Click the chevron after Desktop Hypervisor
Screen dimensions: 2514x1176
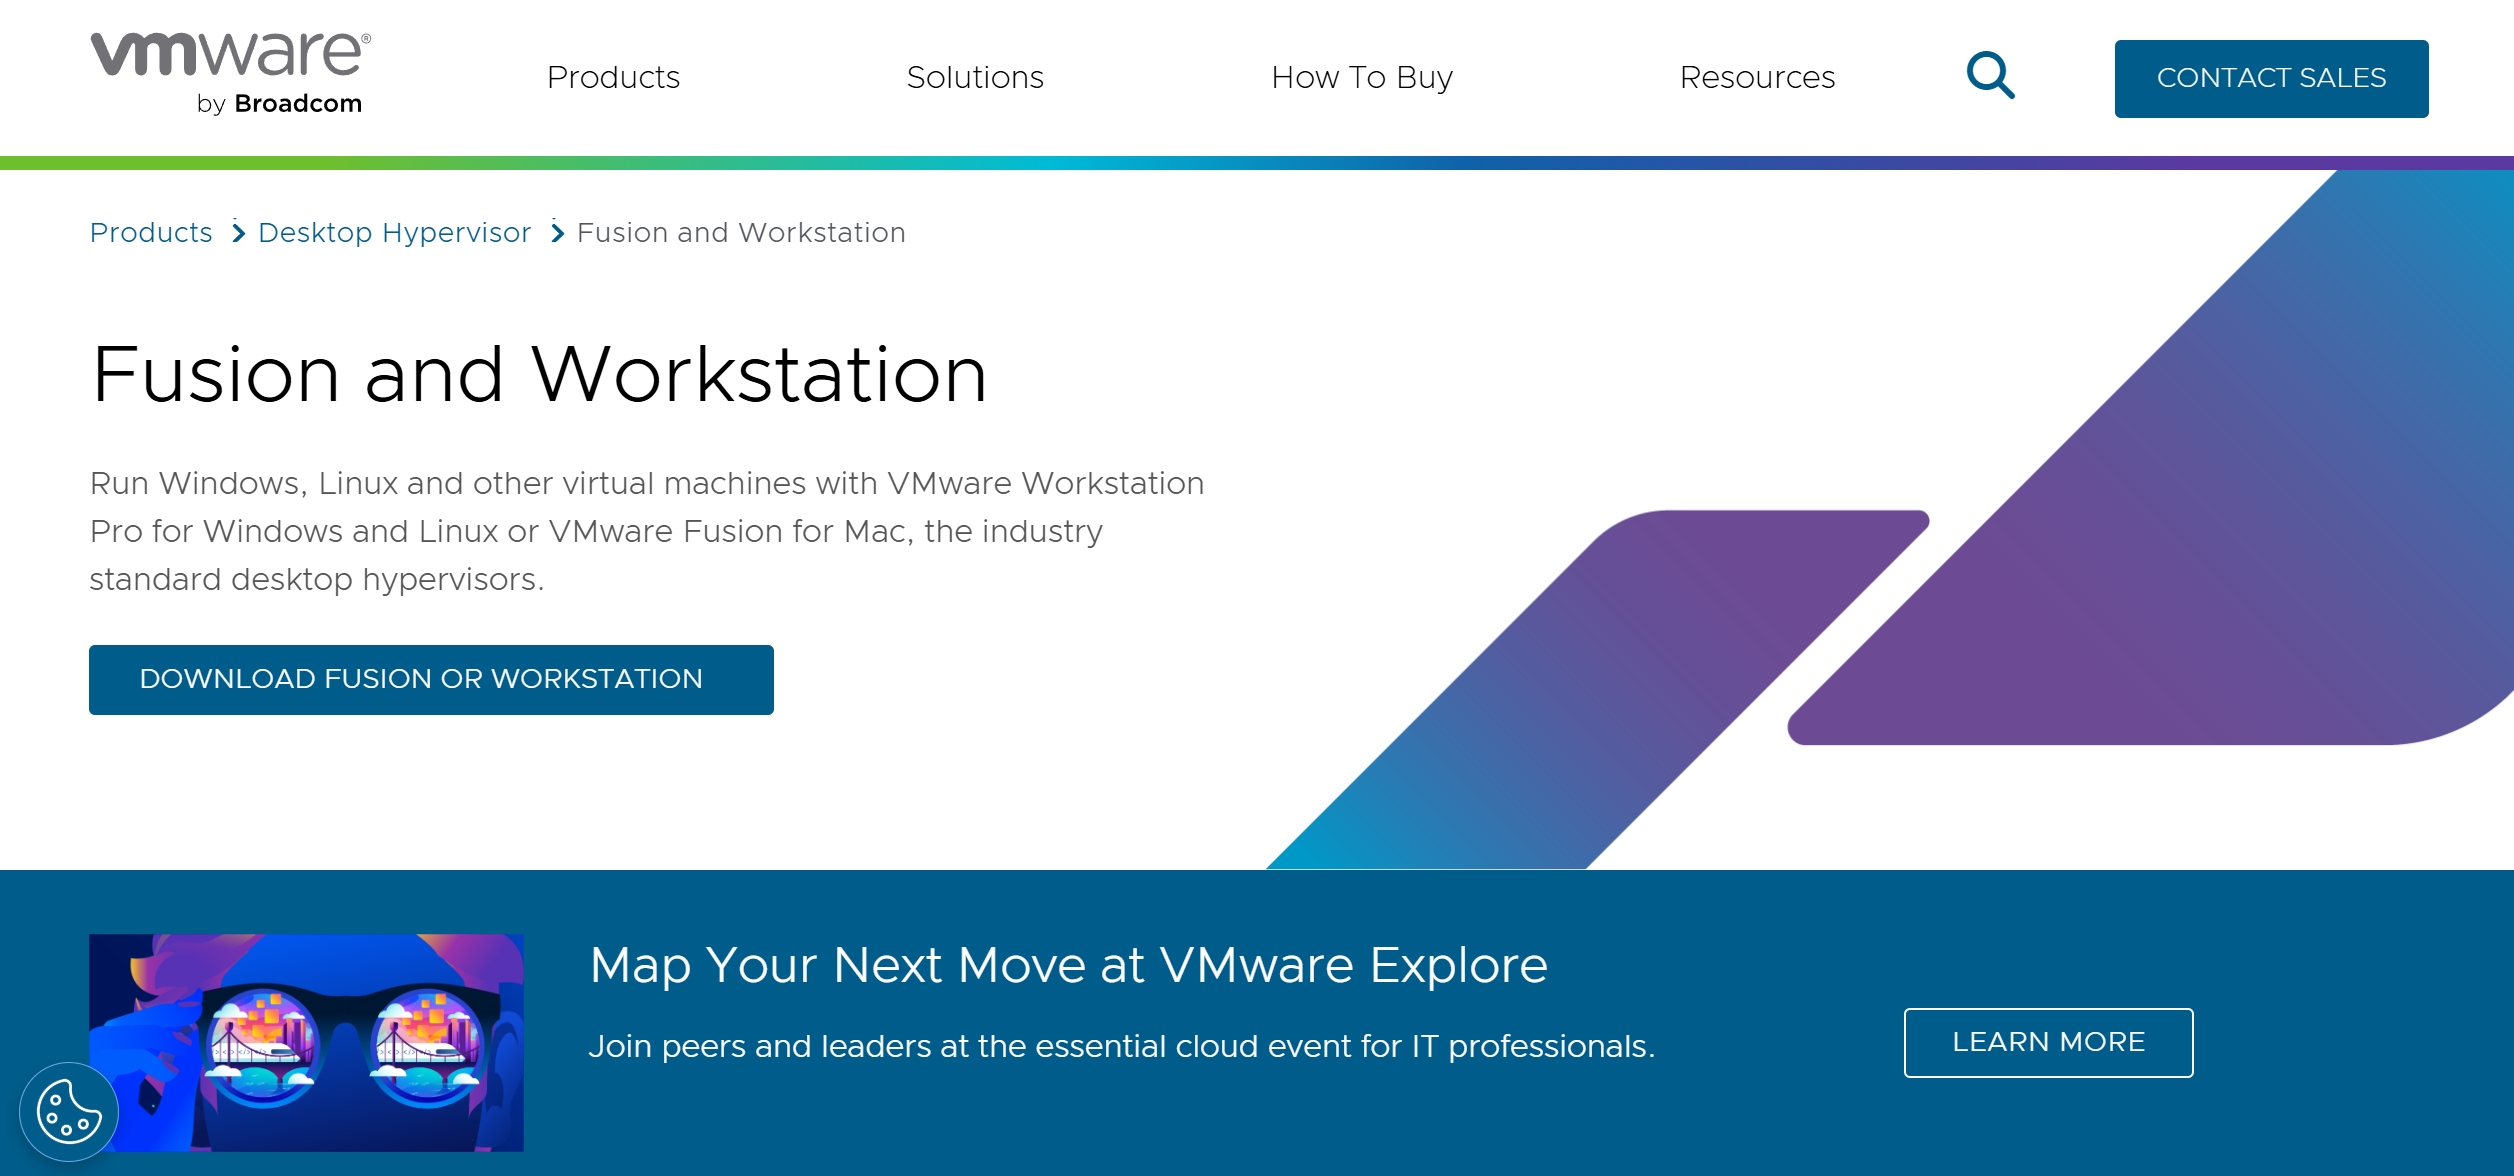tap(557, 233)
